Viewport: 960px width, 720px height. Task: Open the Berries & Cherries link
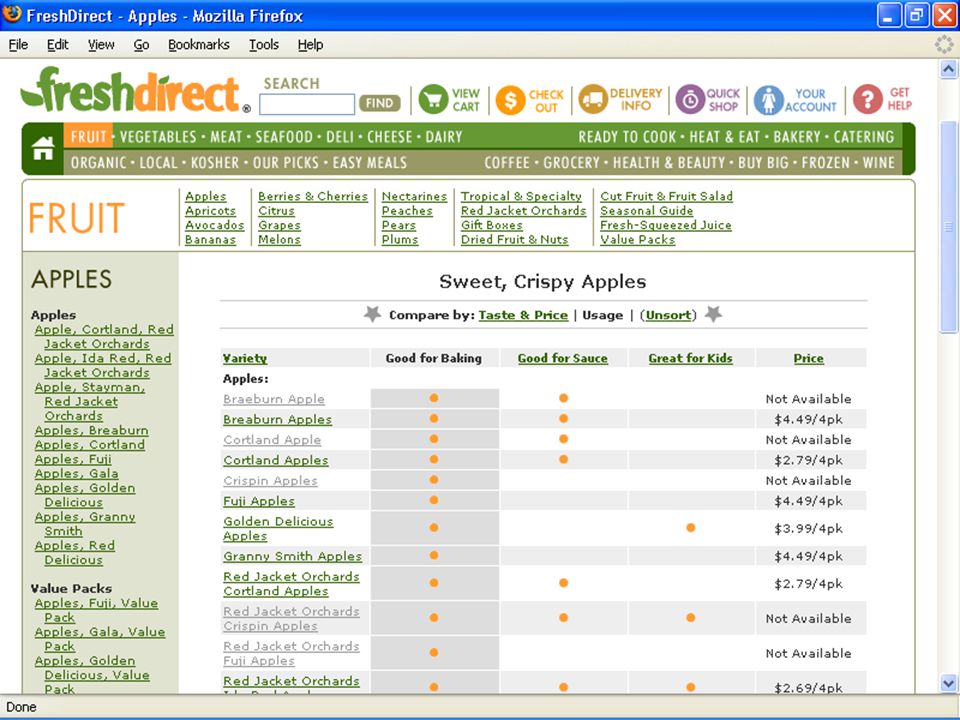[x=313, y=197]
